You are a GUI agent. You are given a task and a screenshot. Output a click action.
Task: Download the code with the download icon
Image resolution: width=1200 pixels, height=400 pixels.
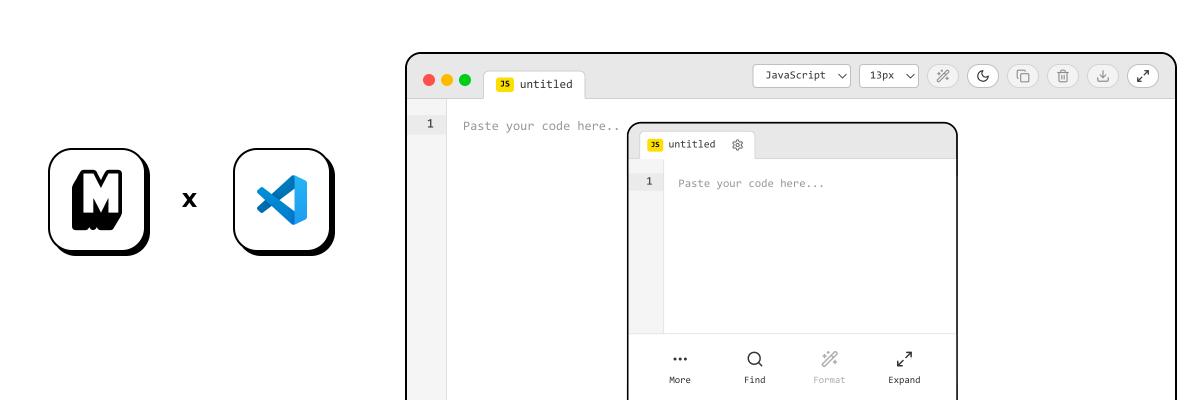tap(1103, 76)
